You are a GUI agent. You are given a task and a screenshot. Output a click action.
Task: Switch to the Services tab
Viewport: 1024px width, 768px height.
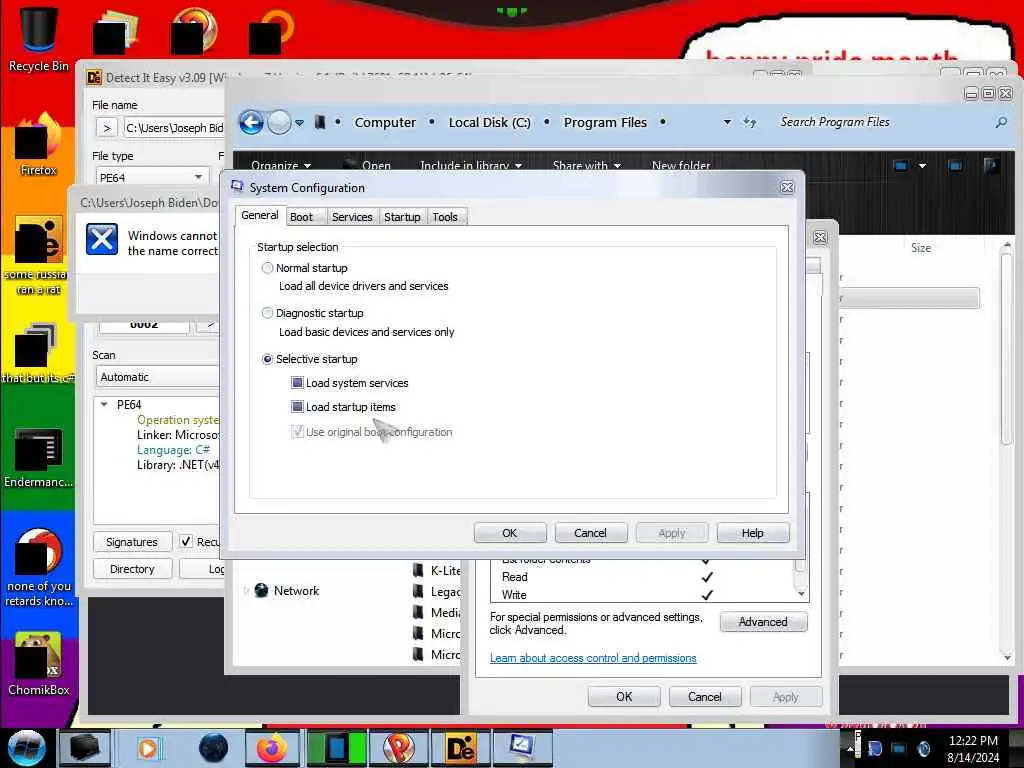pyautogui.click(x=352, y=217)
